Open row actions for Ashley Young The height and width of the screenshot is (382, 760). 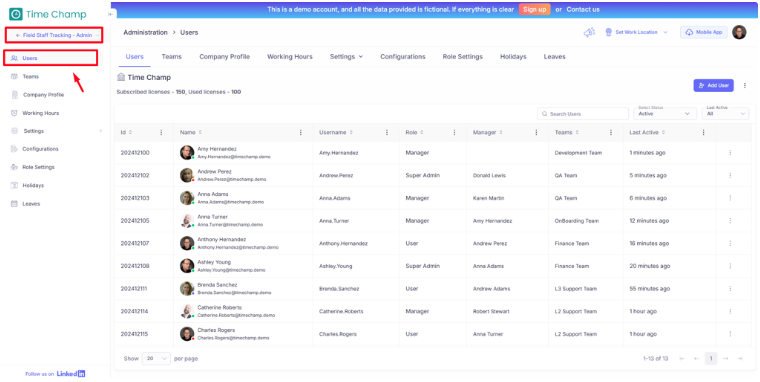(730, 266)
